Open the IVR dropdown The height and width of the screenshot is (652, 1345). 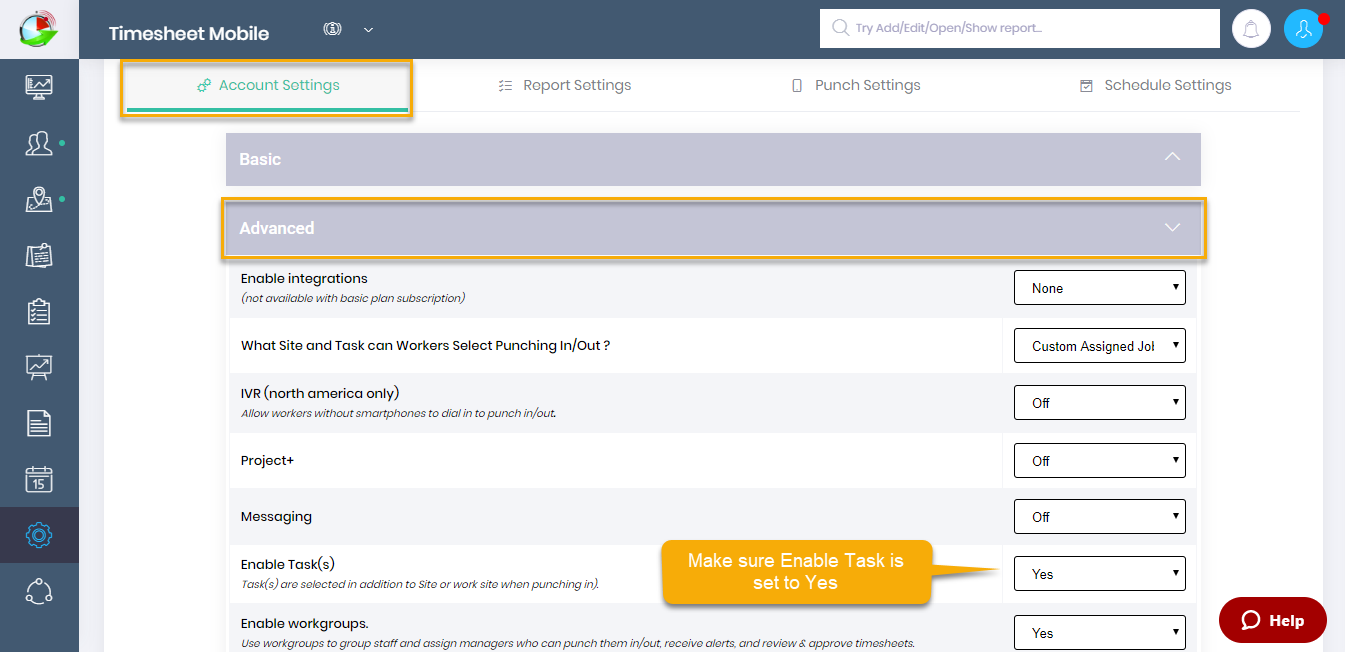pos(1100,403)
